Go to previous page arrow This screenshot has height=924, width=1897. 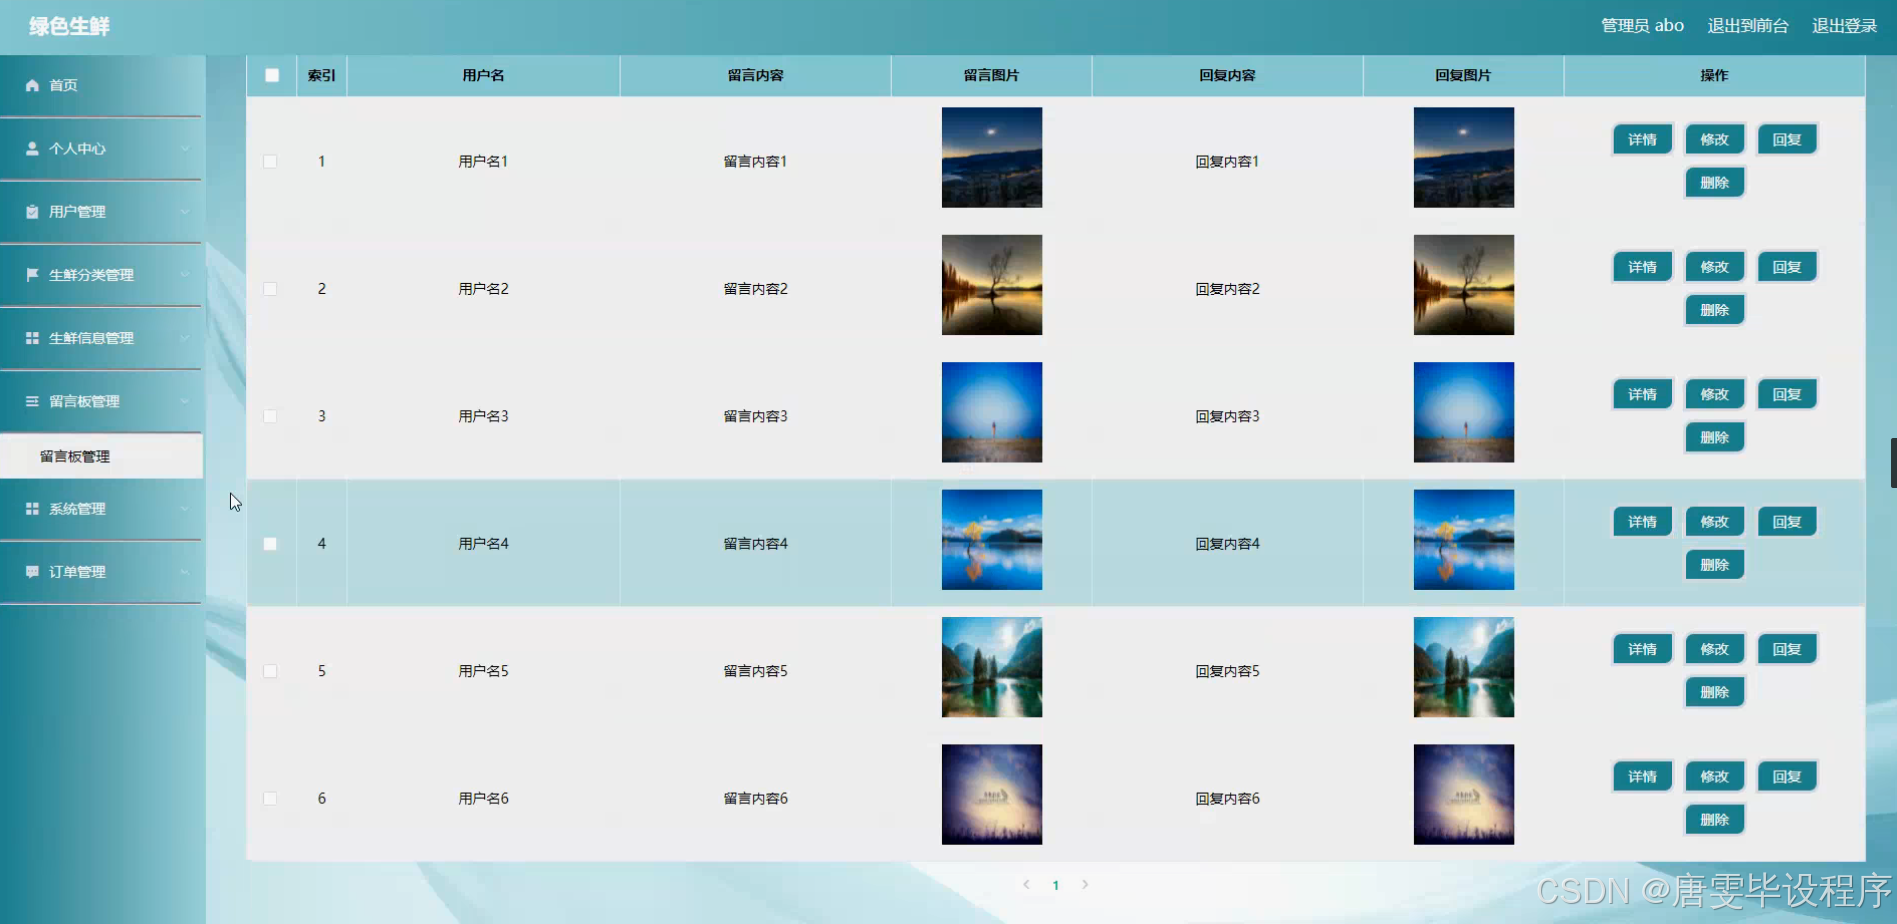[x=1026, y=885]
